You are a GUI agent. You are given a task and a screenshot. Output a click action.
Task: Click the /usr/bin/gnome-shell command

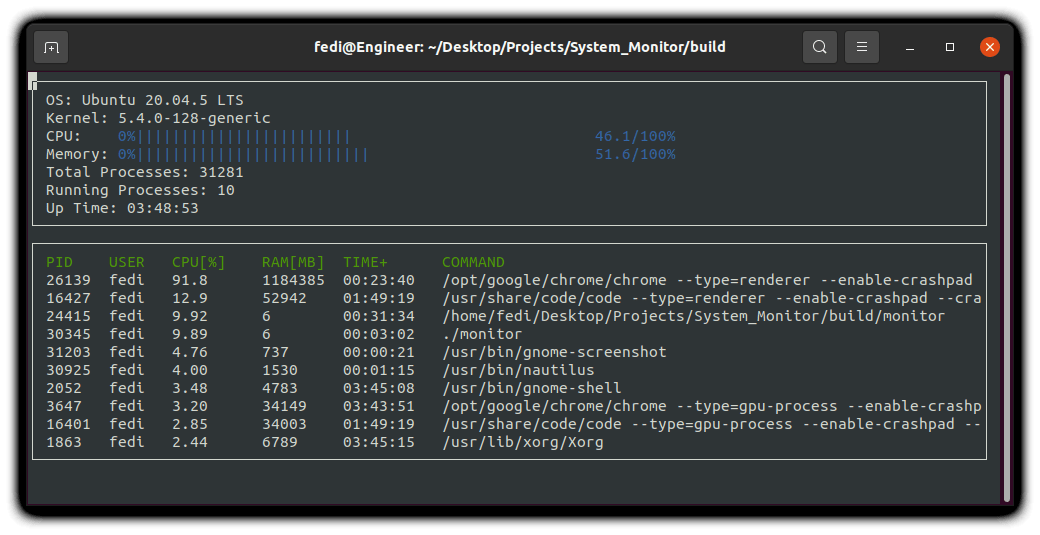pyautogui.click(x=532, y=388)
